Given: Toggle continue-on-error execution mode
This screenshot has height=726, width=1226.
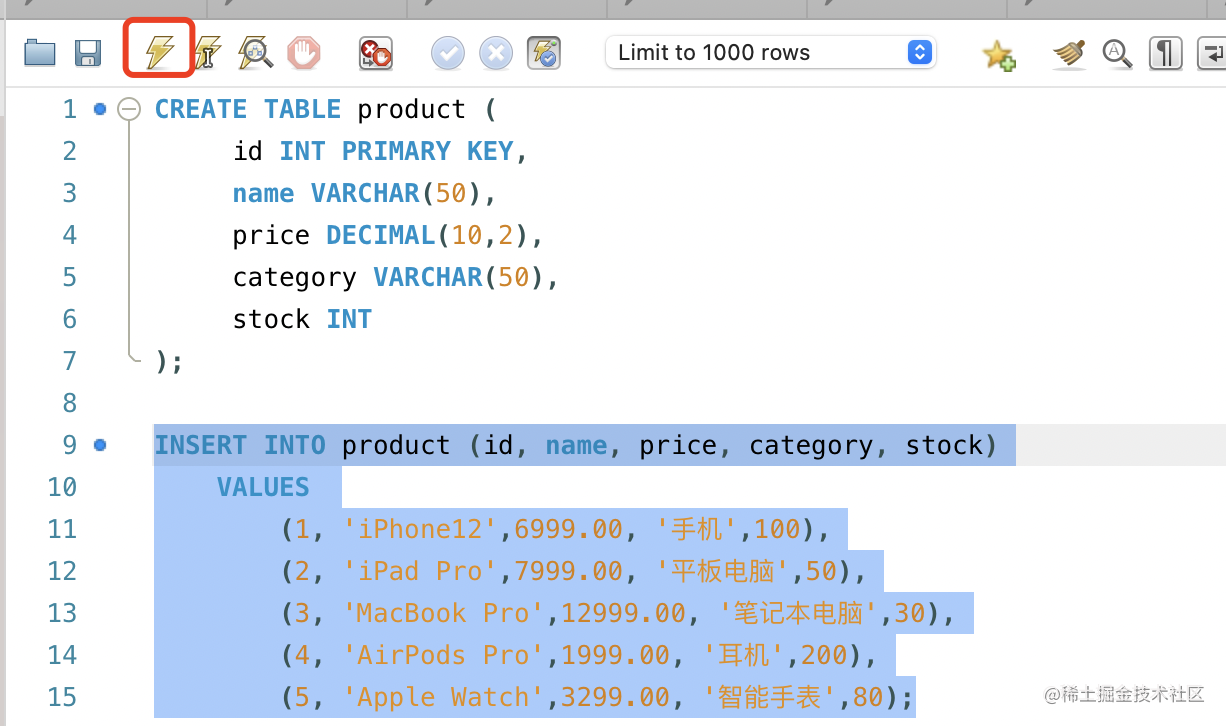Looking at the screenshot, I should pyautogui.click(x=376, y=53).
